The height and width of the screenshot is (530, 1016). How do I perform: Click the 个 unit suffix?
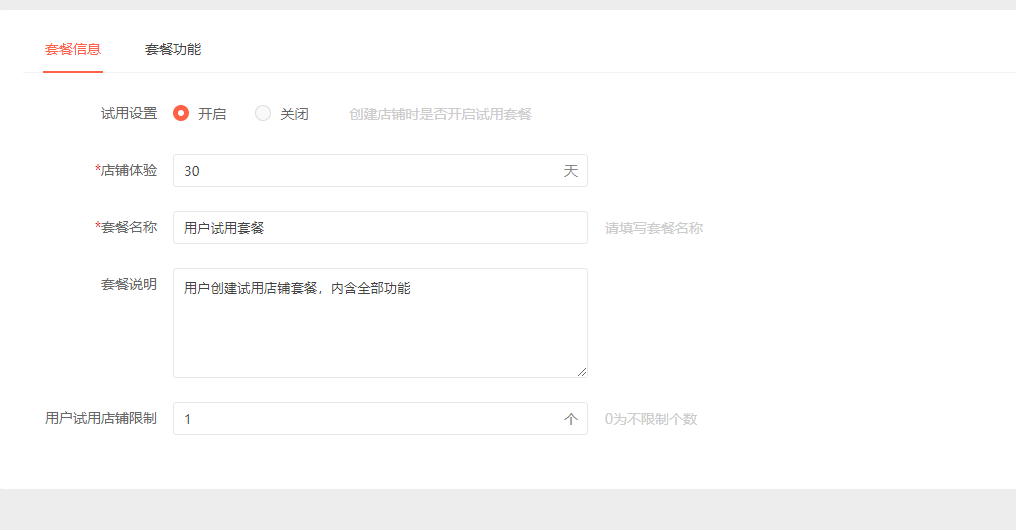pyautogui.click(x=570, y=419)
